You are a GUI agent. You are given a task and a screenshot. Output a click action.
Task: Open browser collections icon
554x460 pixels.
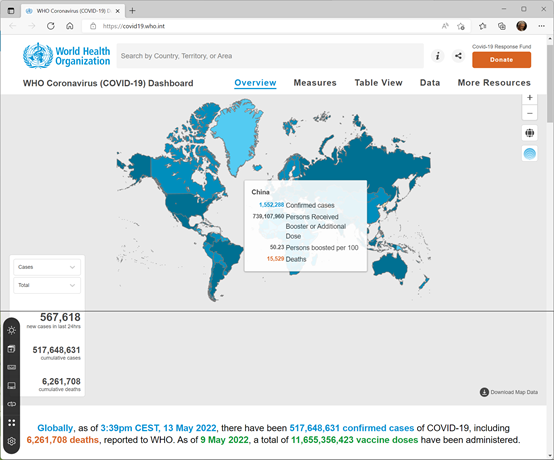[502, 26]
